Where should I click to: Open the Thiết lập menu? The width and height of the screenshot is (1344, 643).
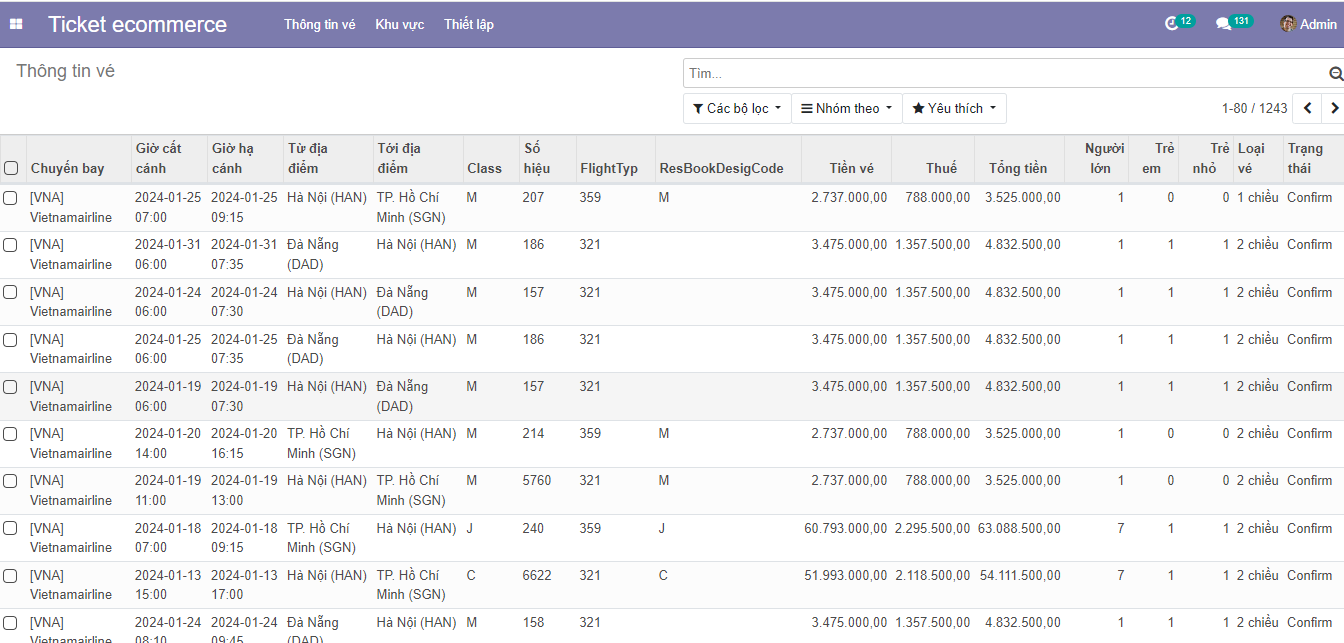tap(469, 24)
